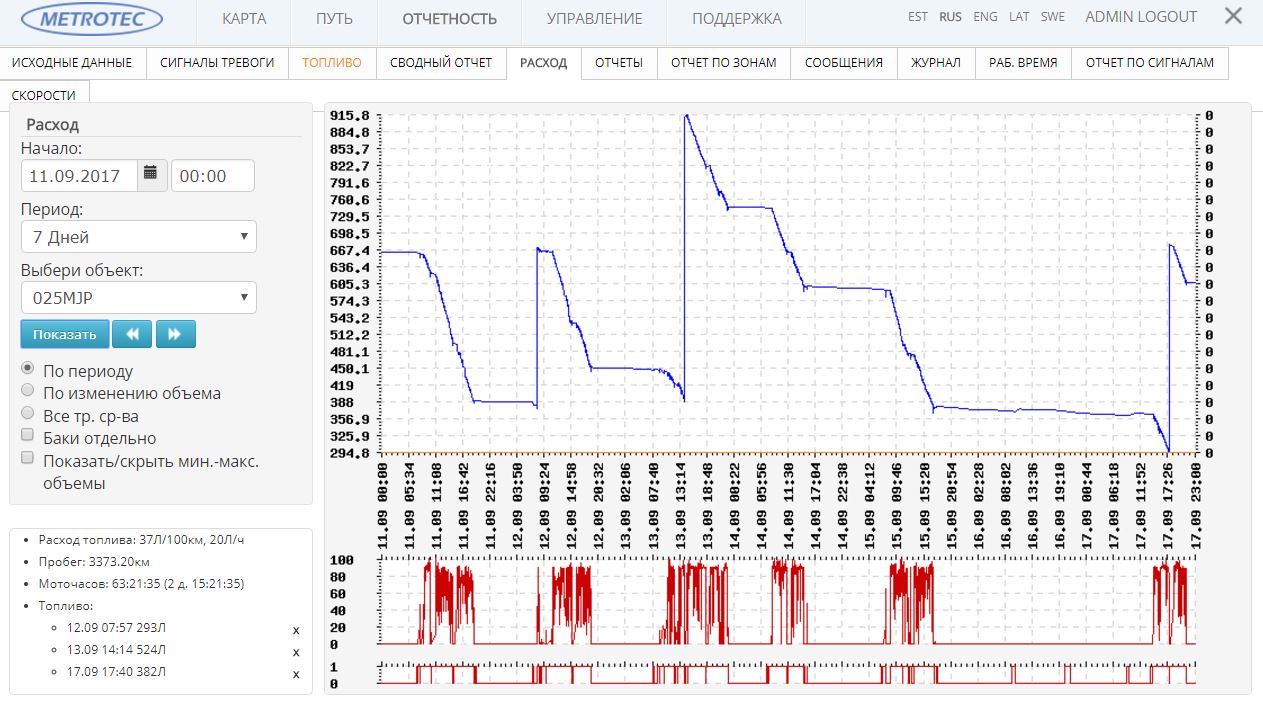
Task: Click the fast-forward next period button
Action: [175, 334]
